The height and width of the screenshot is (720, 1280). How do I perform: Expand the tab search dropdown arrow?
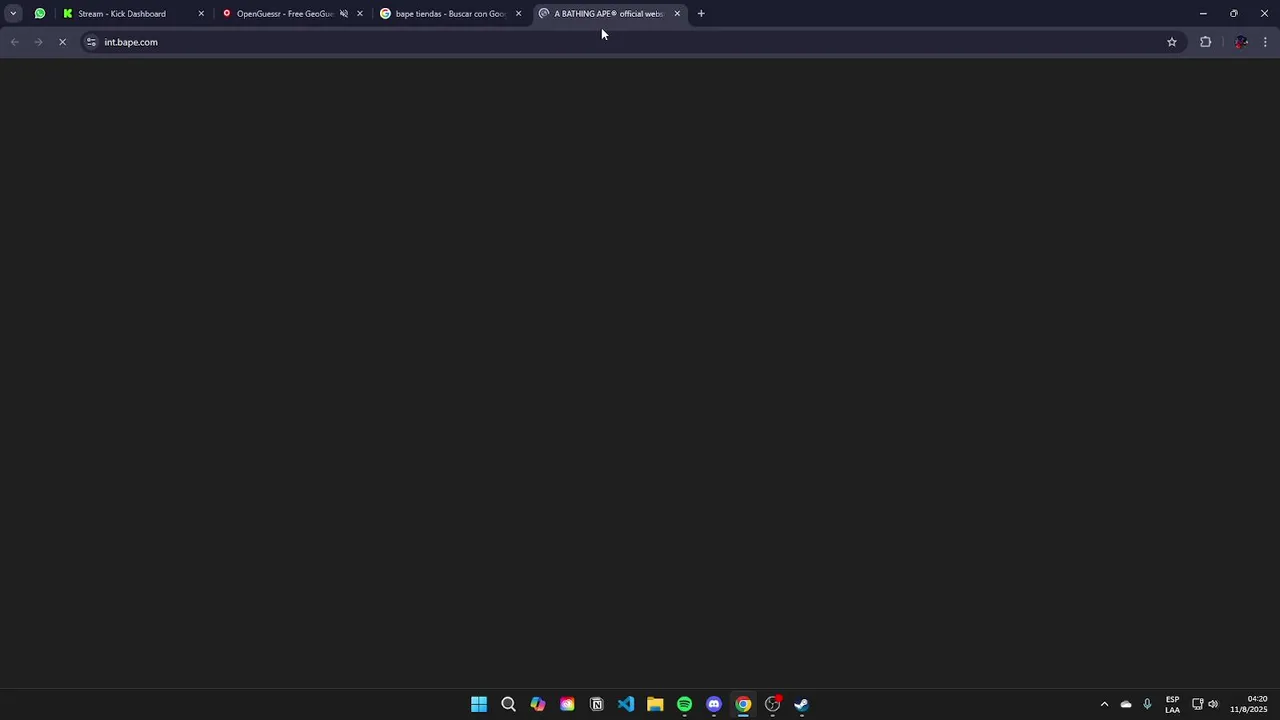(13, 14)
